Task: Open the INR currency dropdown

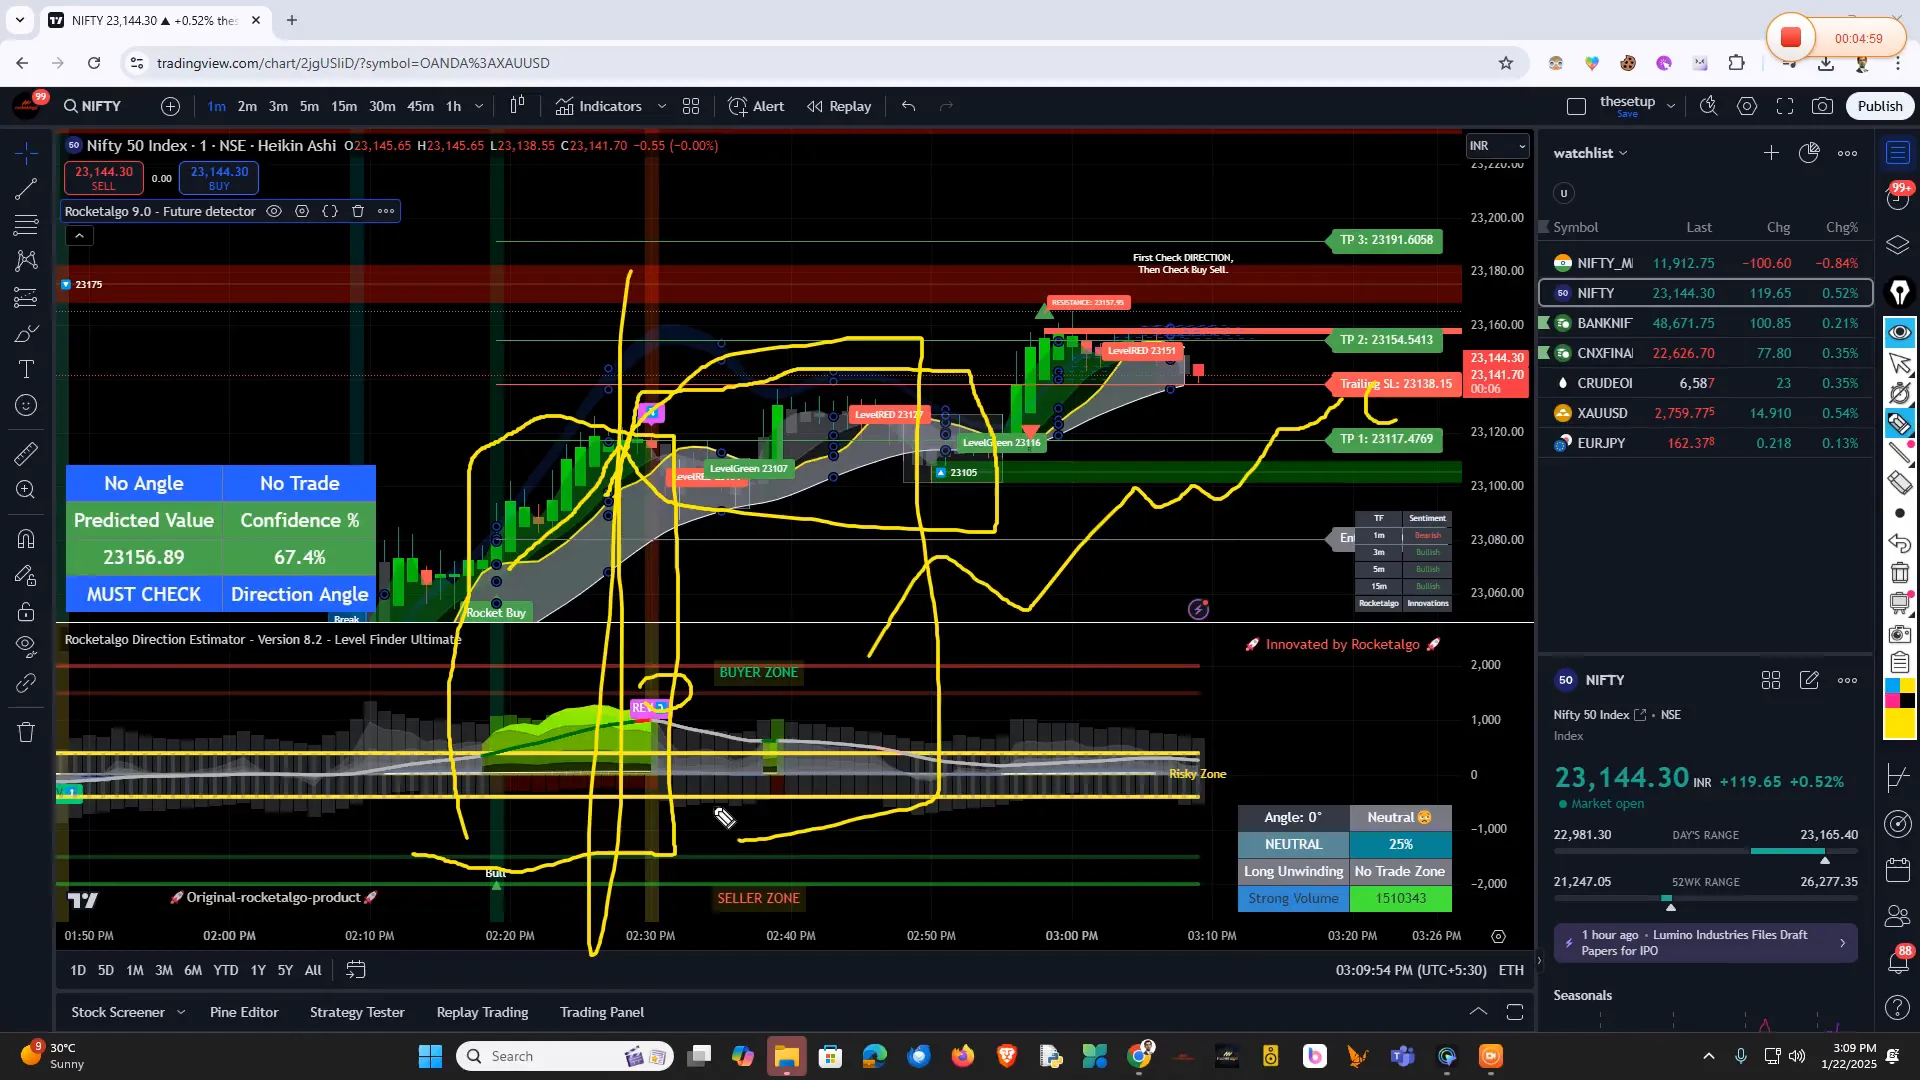Action: (x=1497, y=146)
